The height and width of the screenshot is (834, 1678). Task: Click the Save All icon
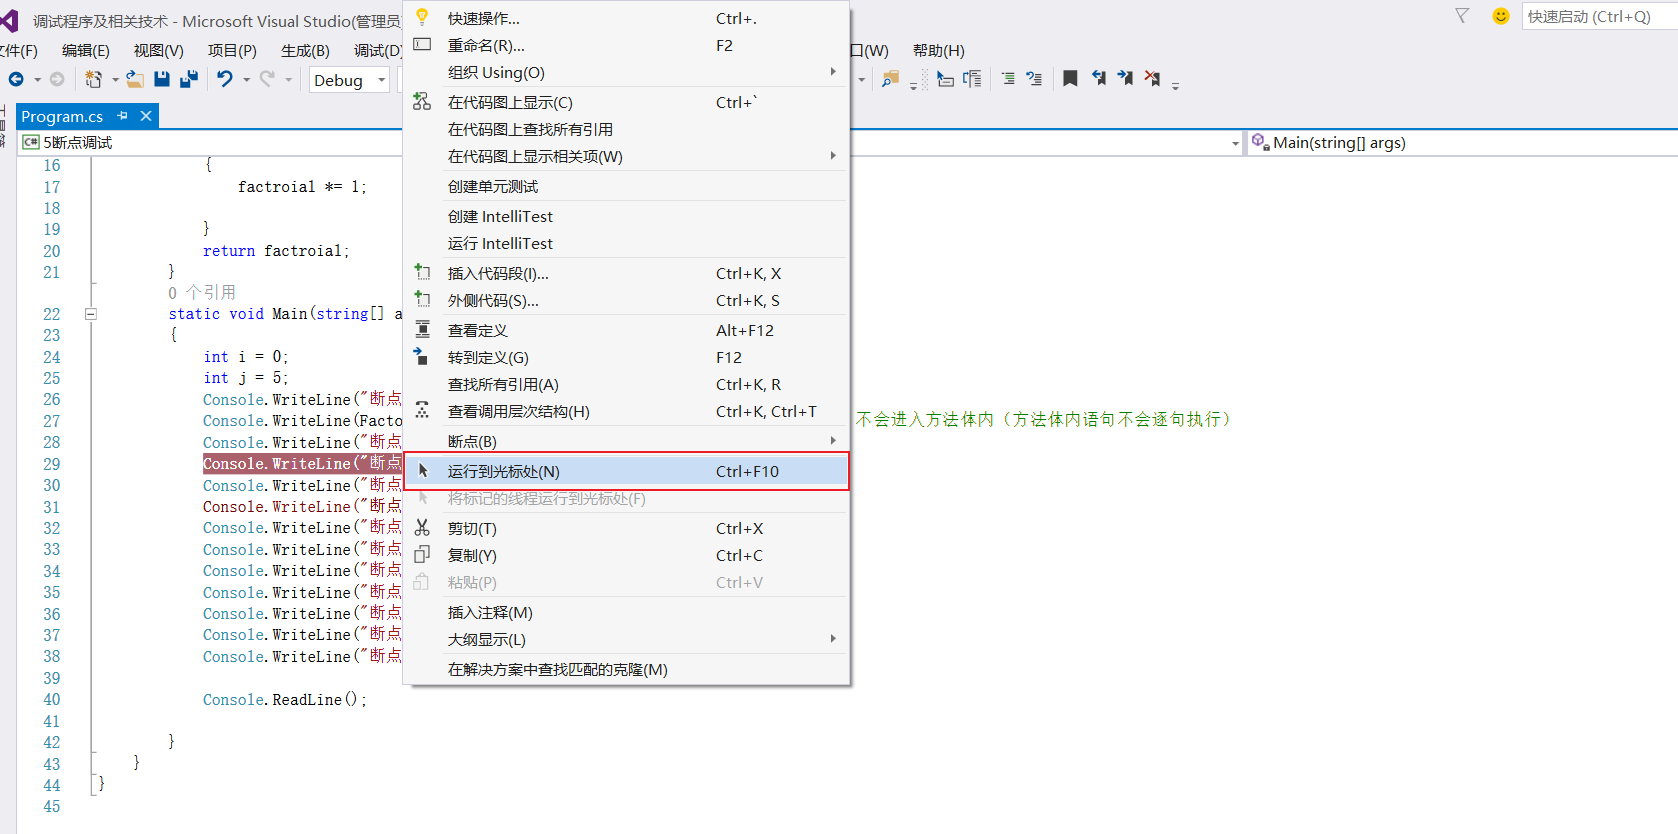point(189,79)
